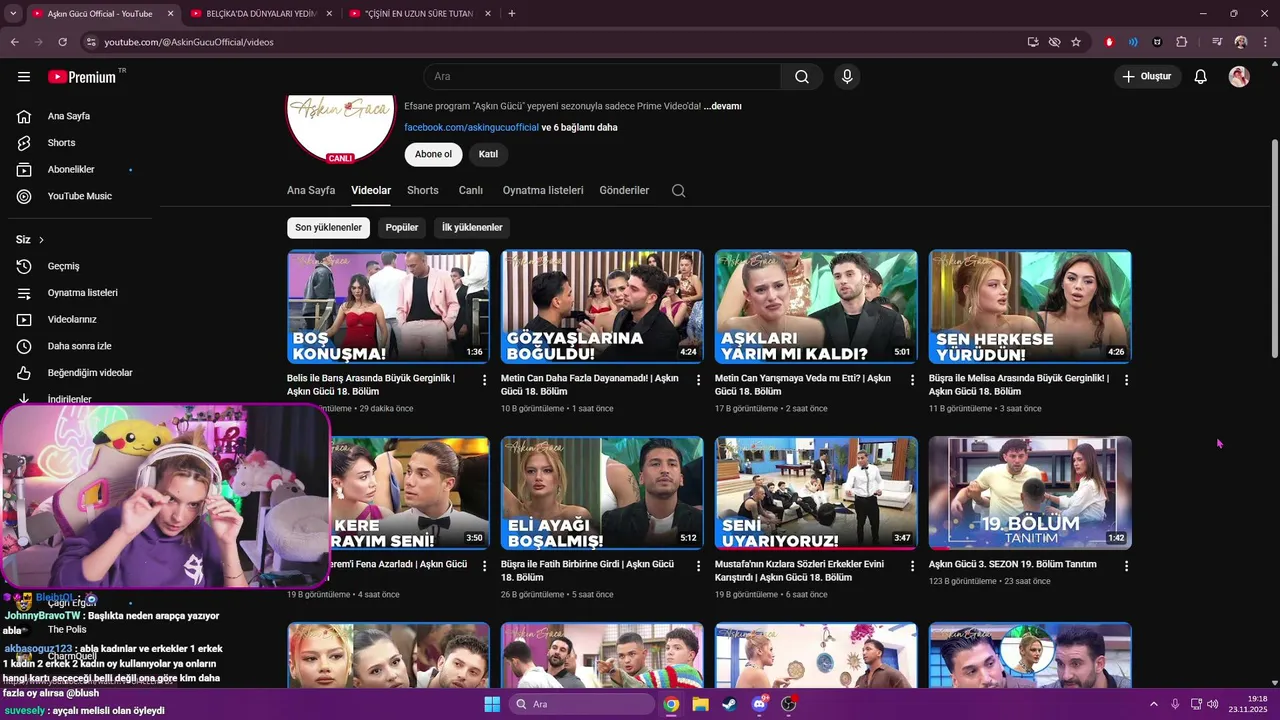Screen dimensions: 1280x720
Task: Open YouTube Music in sidebar
Action: pyautogui.click(x=78, y=197)
